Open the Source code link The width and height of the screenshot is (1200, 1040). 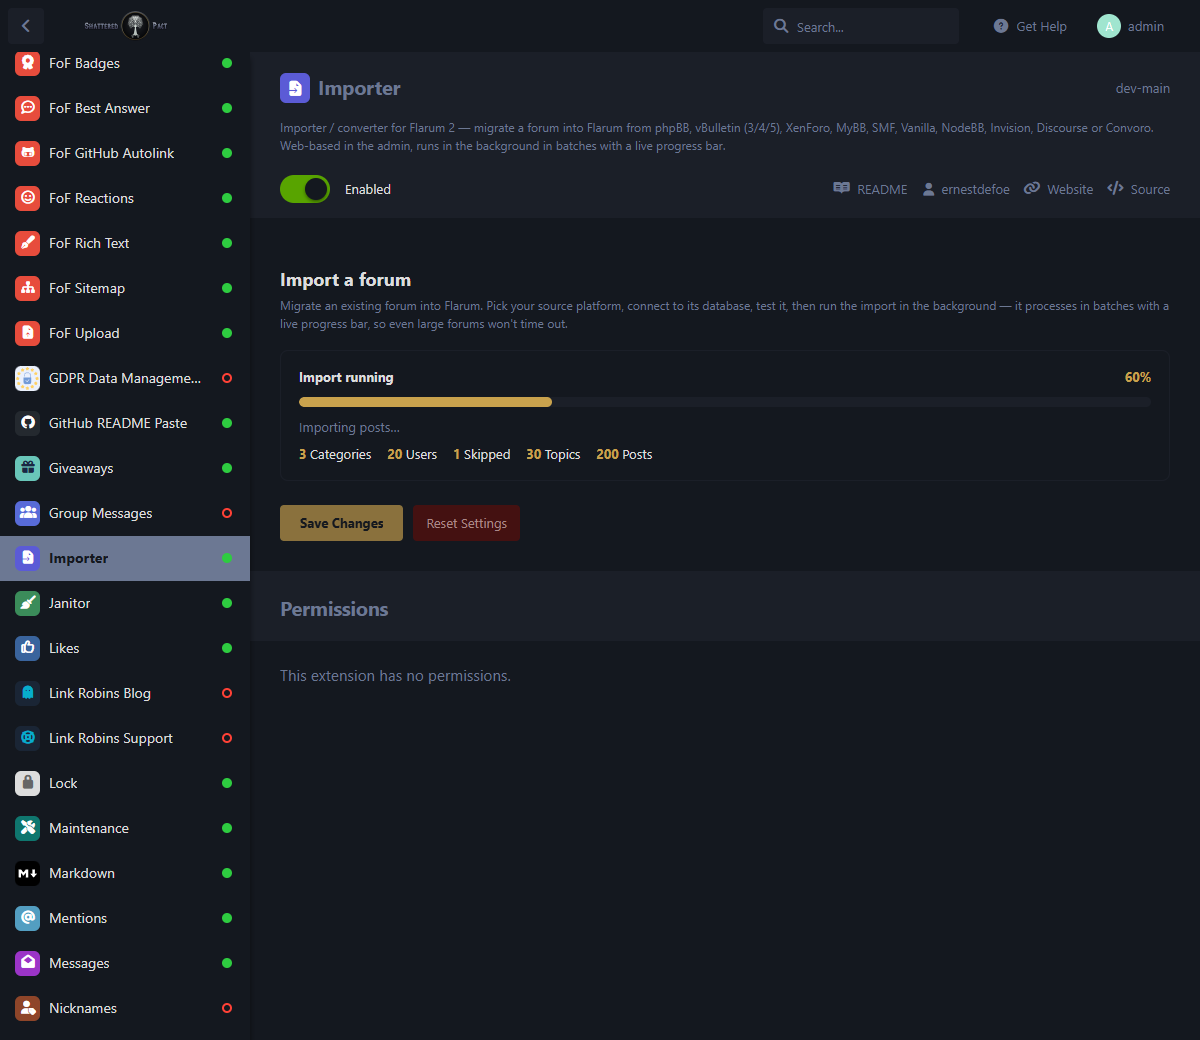(1138, 189)
